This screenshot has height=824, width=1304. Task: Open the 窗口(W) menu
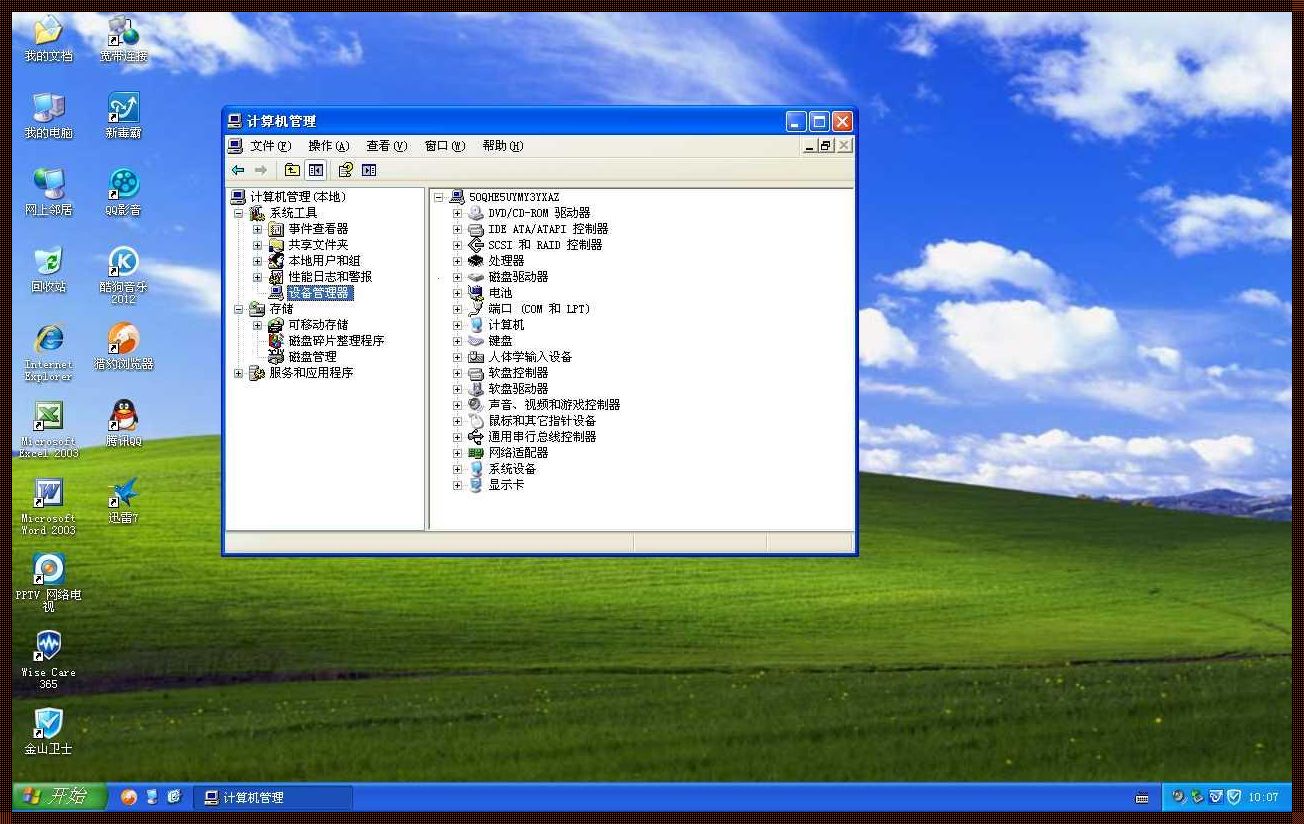point(445,146)
